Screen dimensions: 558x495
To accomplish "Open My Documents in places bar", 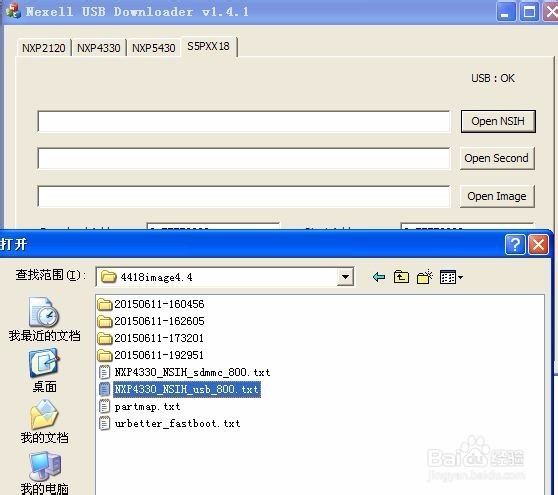I will click(44, 422).
